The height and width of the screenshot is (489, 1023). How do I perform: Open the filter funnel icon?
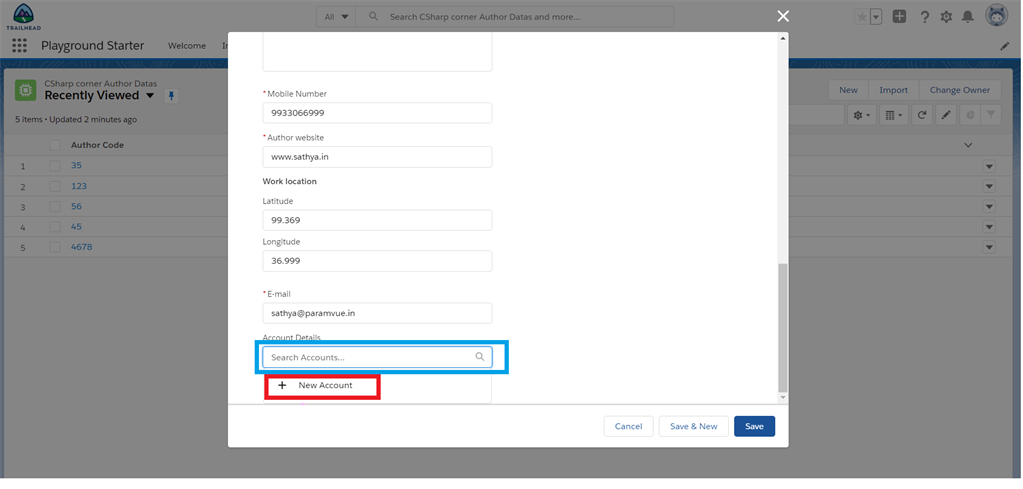pyautogui.click(x=991, y=115)
